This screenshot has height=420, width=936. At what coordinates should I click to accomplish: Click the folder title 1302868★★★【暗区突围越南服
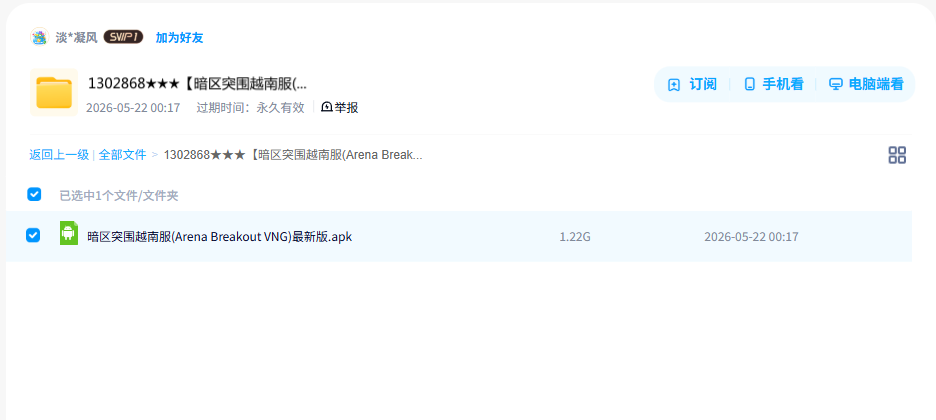click(x=198, y=84)
